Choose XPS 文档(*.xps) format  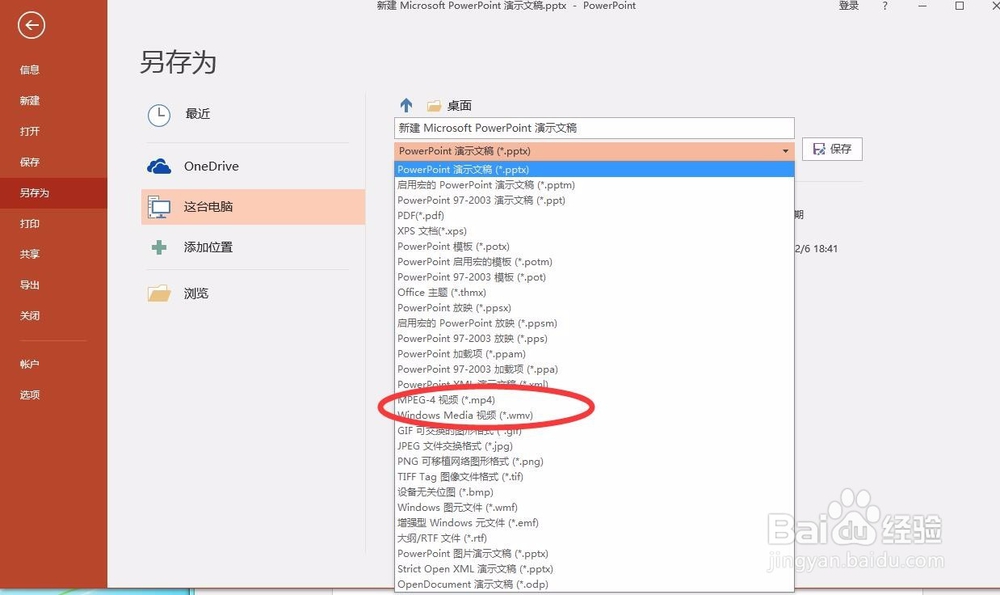(x=594, y=231)
